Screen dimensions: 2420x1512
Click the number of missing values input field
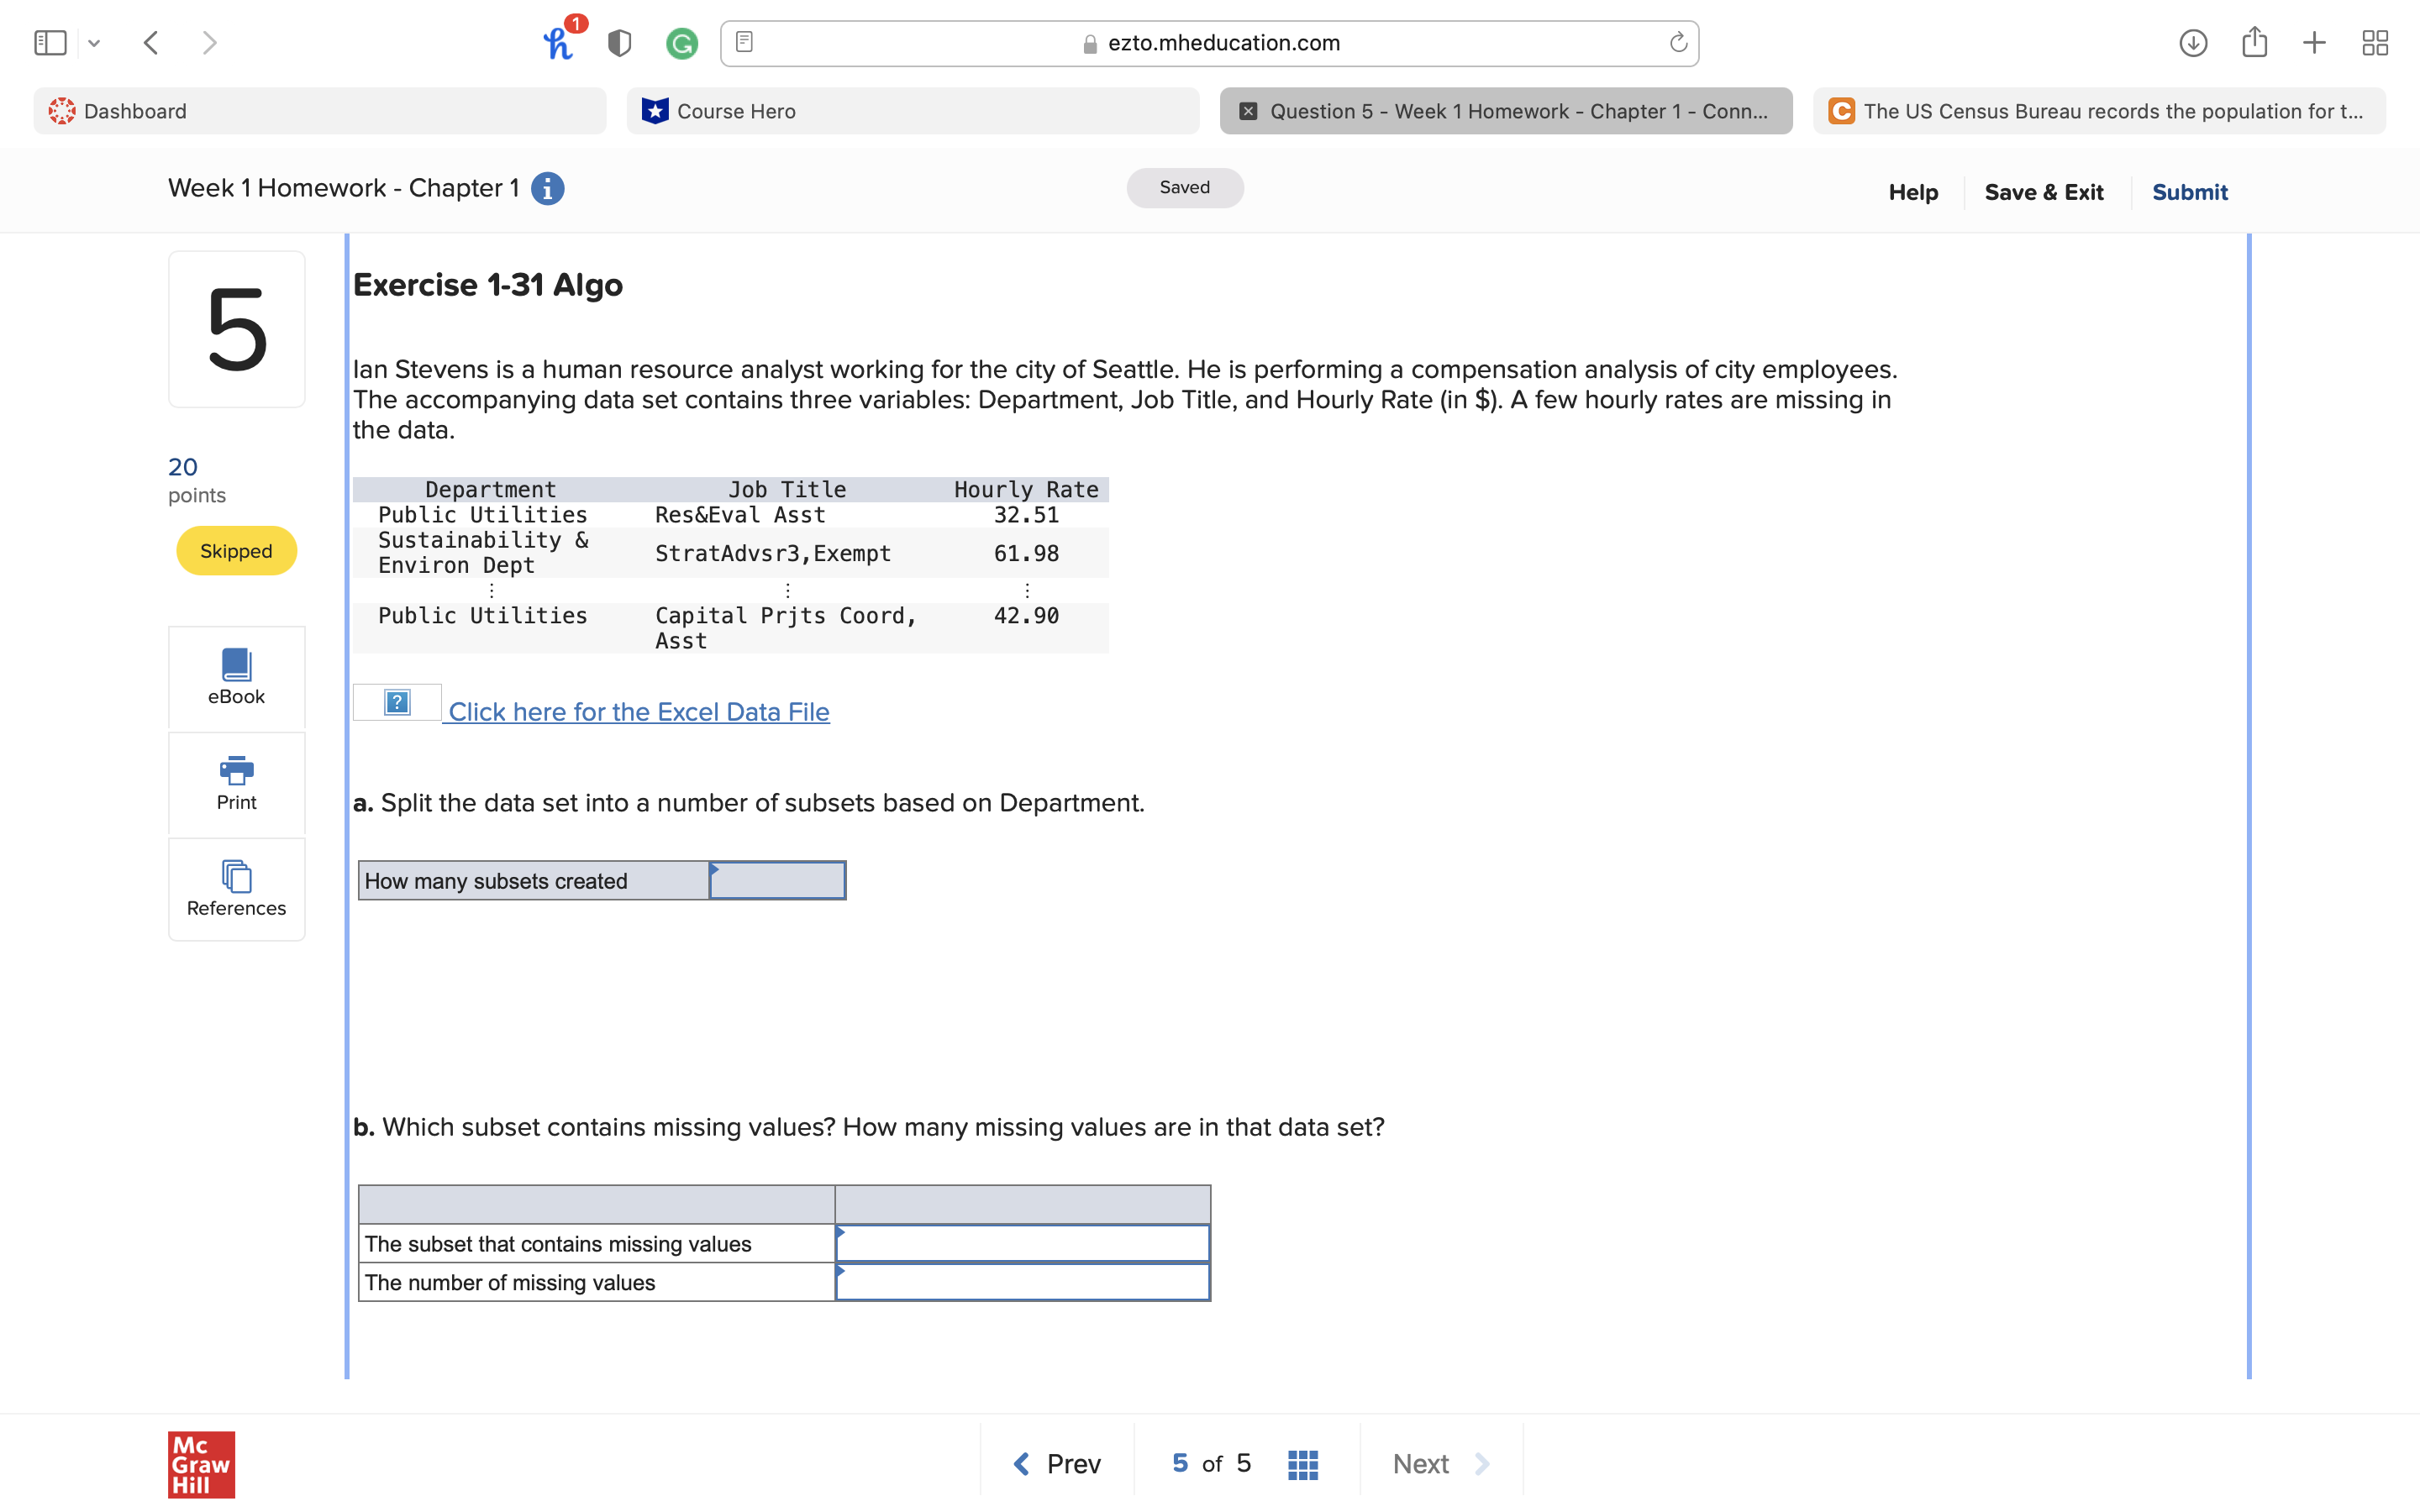[1021, 1282]
